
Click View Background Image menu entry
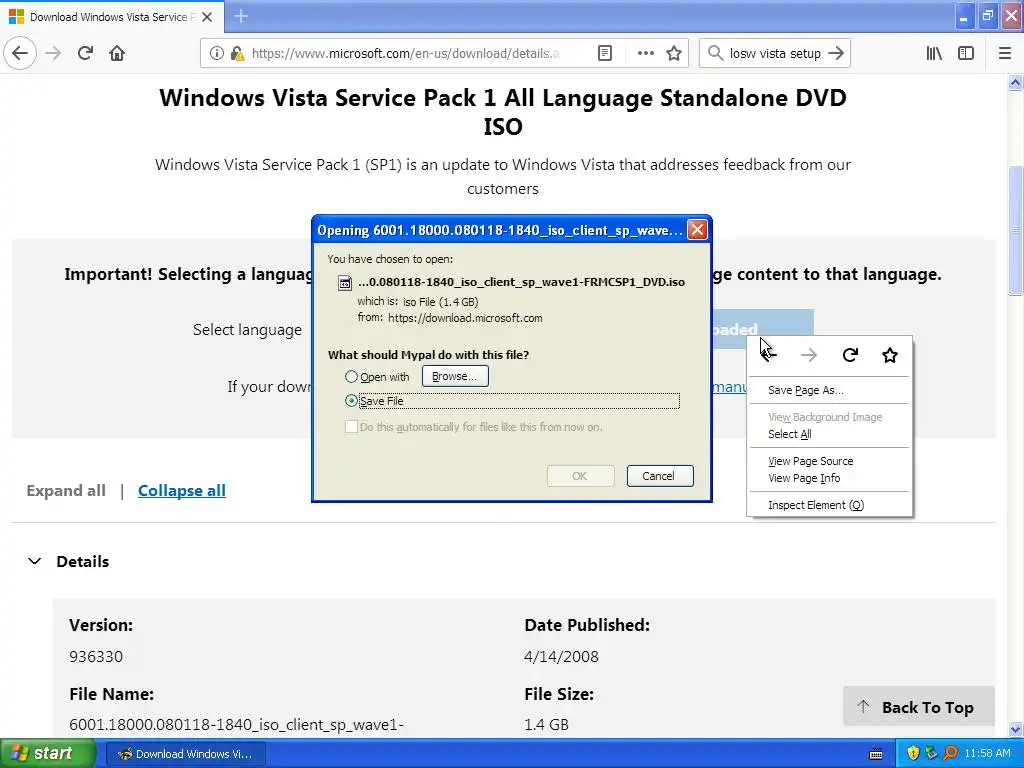(x=829, y=417)
